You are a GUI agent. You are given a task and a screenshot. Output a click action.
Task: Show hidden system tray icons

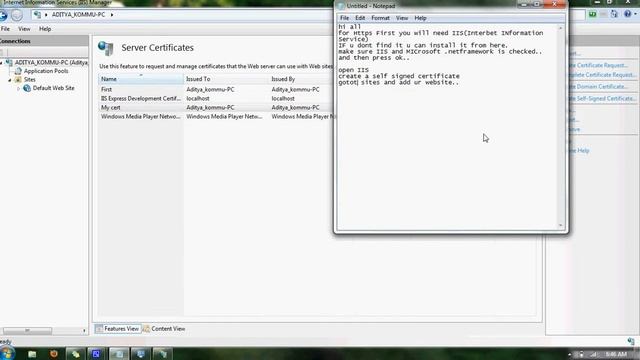point(569,354)
